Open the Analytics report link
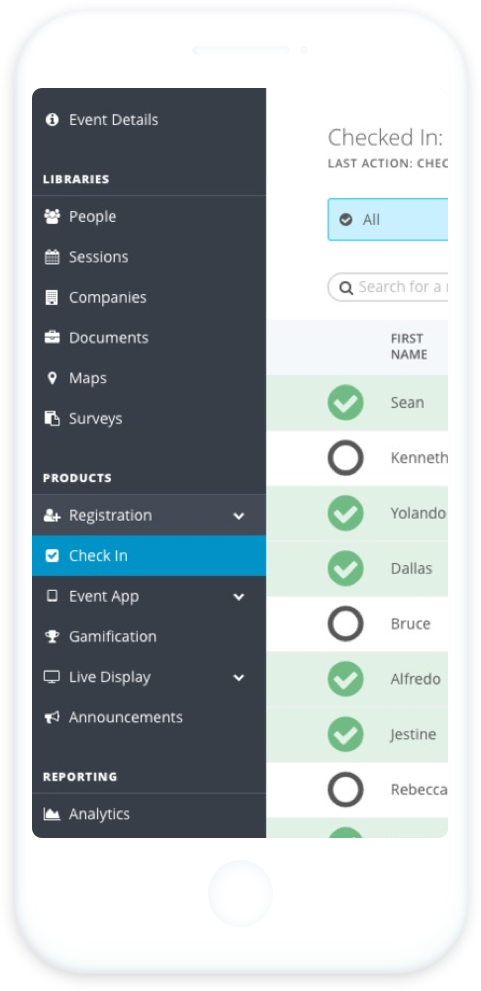 149,814
